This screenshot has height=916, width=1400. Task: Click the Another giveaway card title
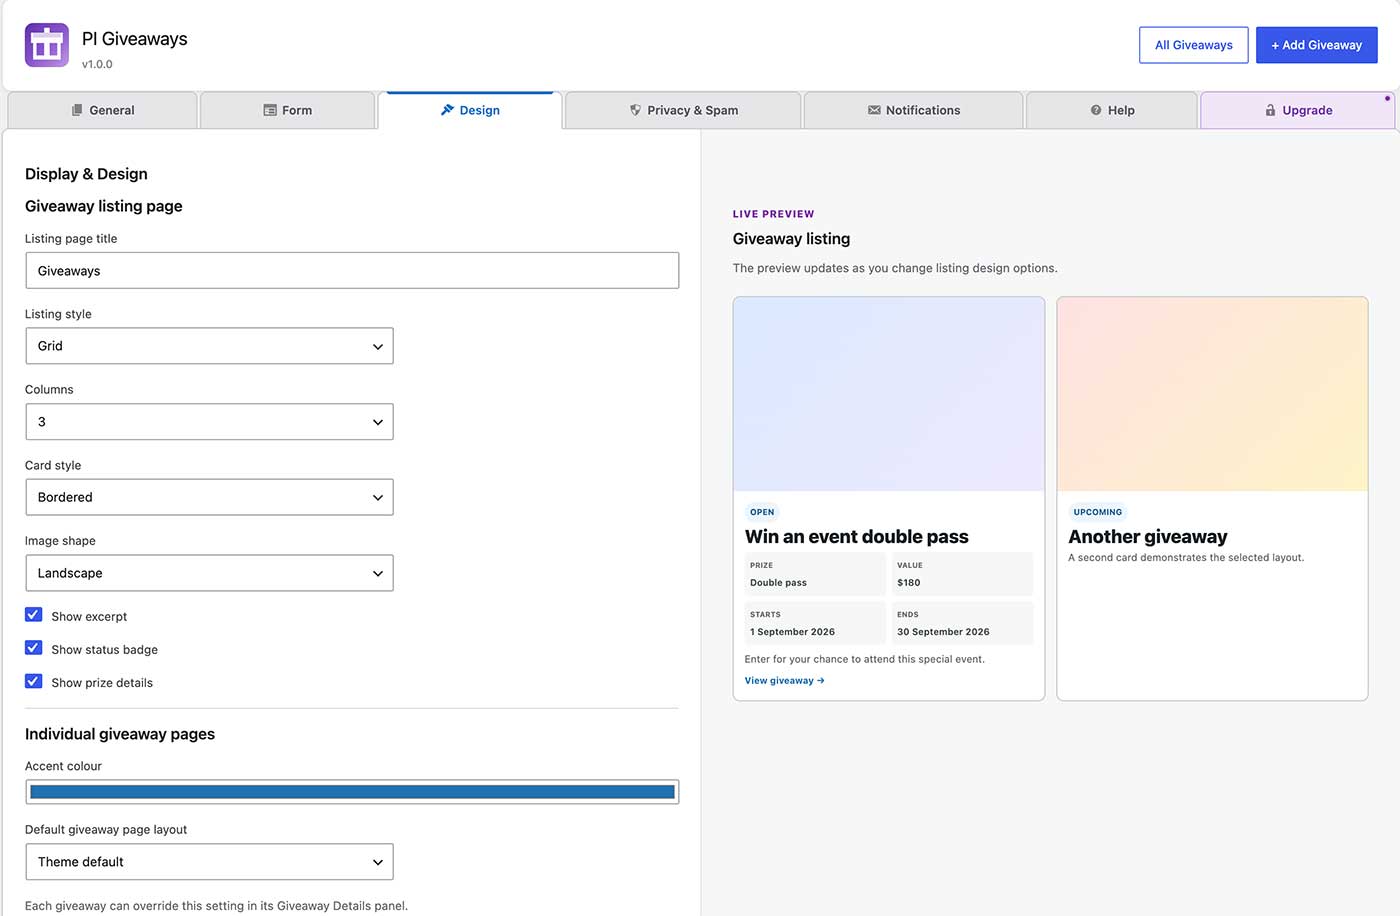tap(1148, 537)
